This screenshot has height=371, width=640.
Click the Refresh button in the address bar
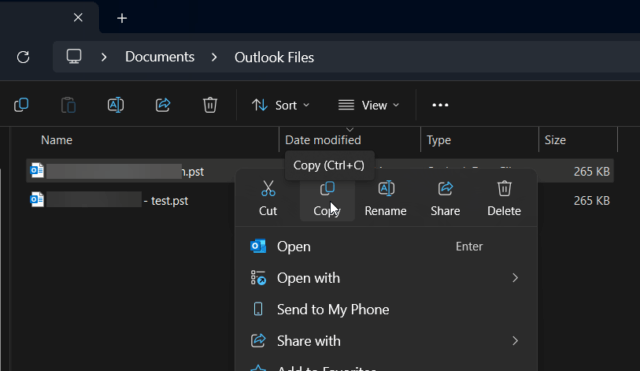pos(23,57)
